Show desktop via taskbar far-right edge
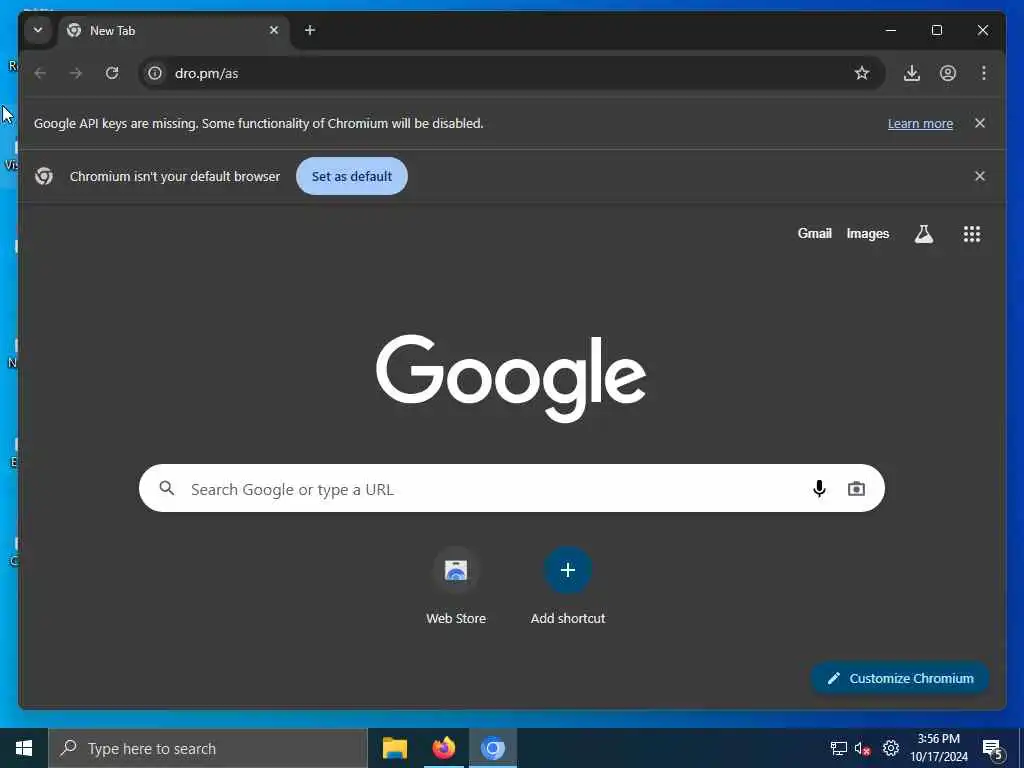 coord(1021,748)
